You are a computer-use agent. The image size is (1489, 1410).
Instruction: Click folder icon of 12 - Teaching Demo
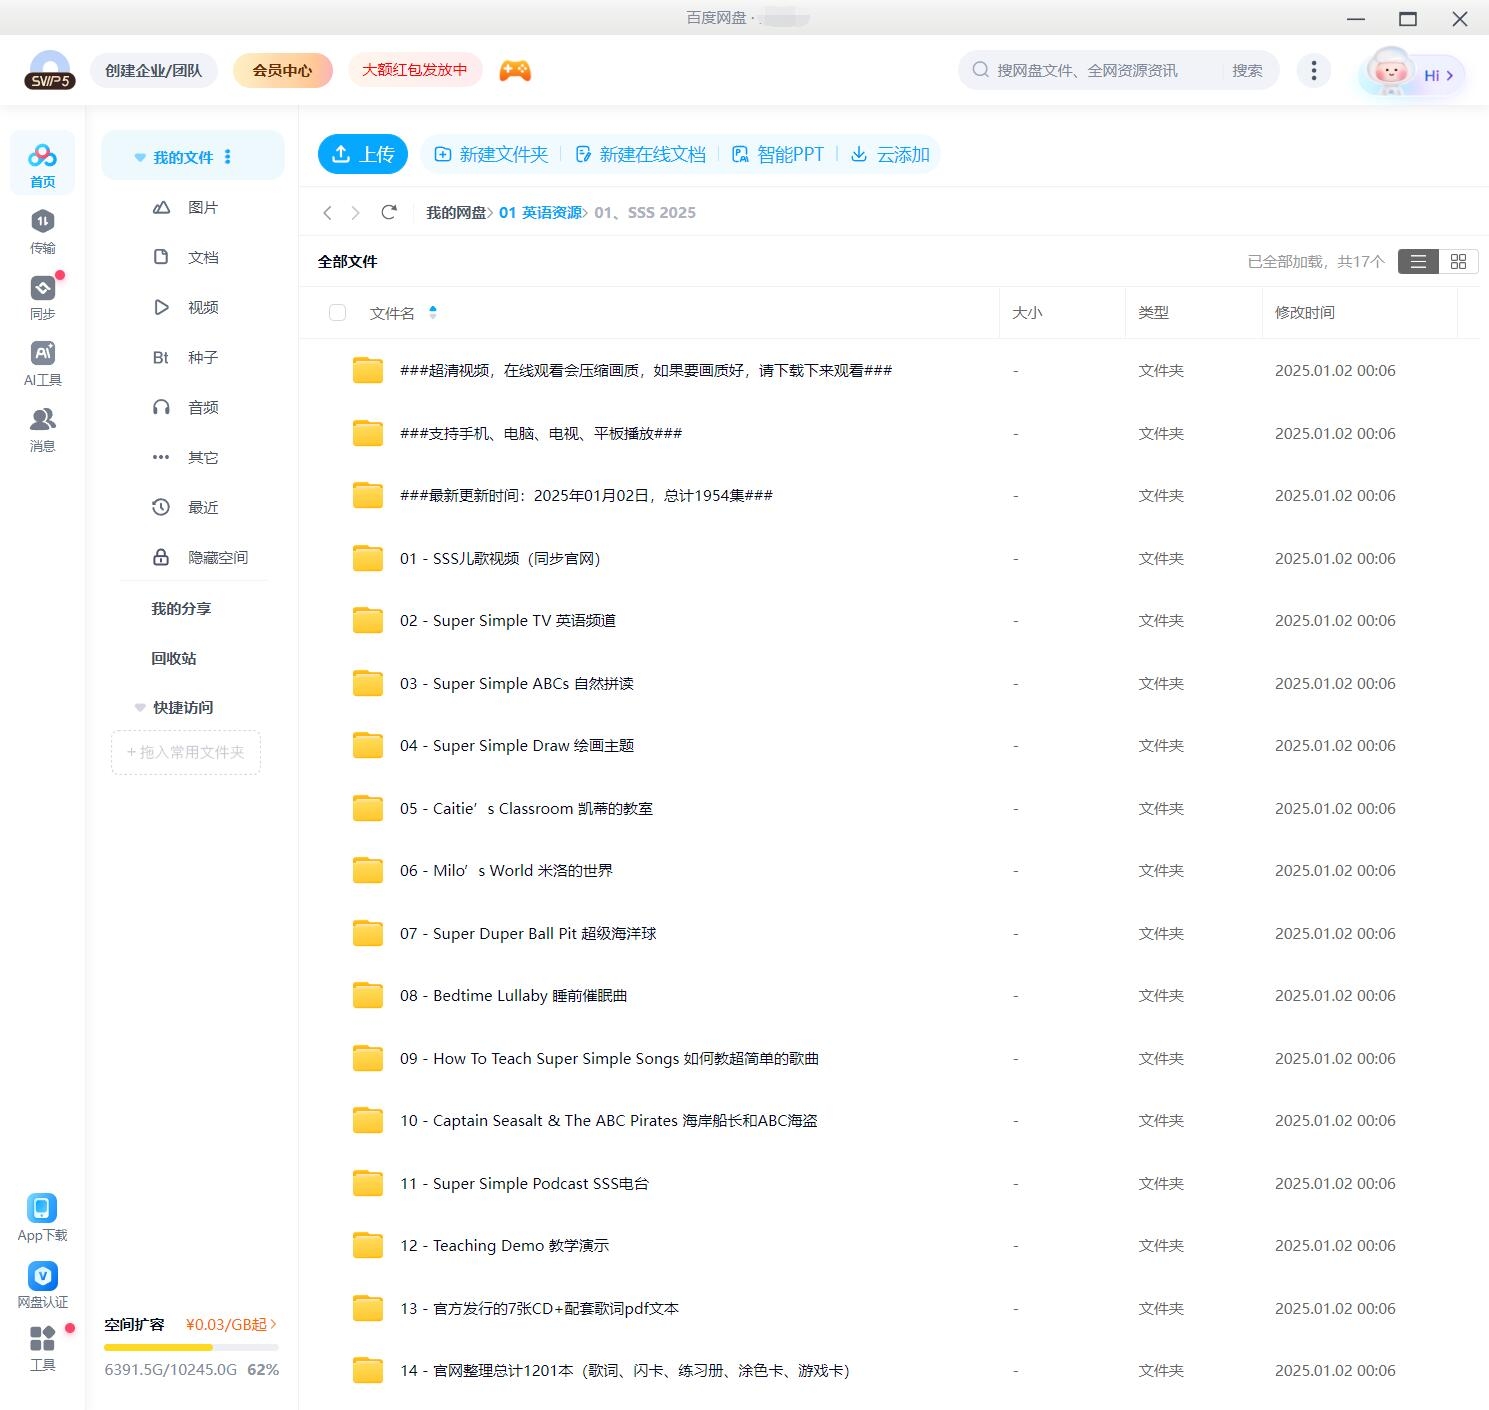click(x=368, y=1246)
